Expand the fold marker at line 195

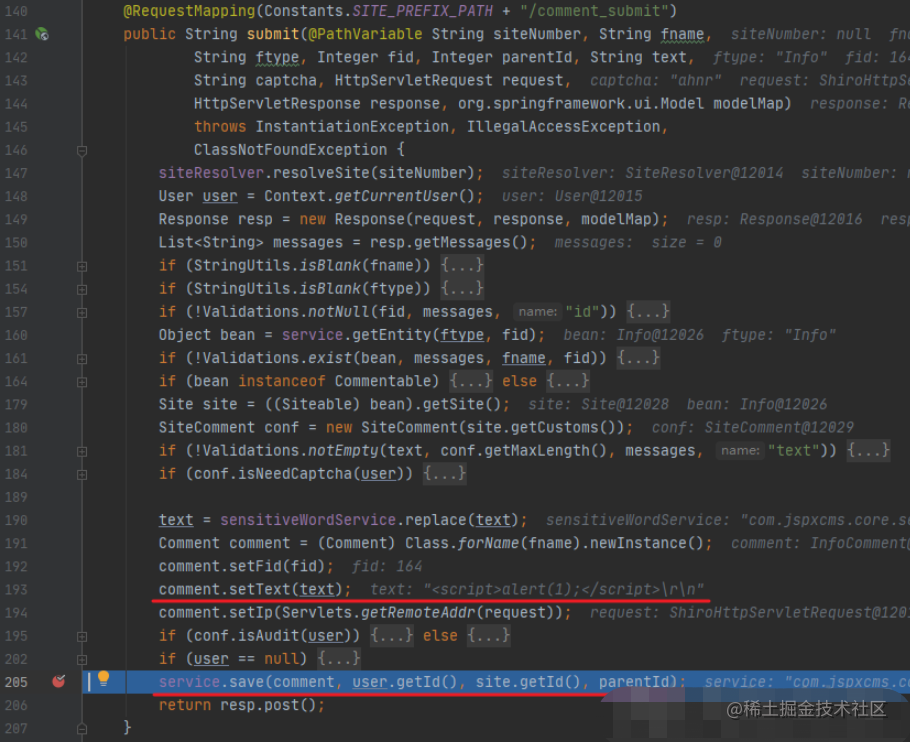(82, 636)
